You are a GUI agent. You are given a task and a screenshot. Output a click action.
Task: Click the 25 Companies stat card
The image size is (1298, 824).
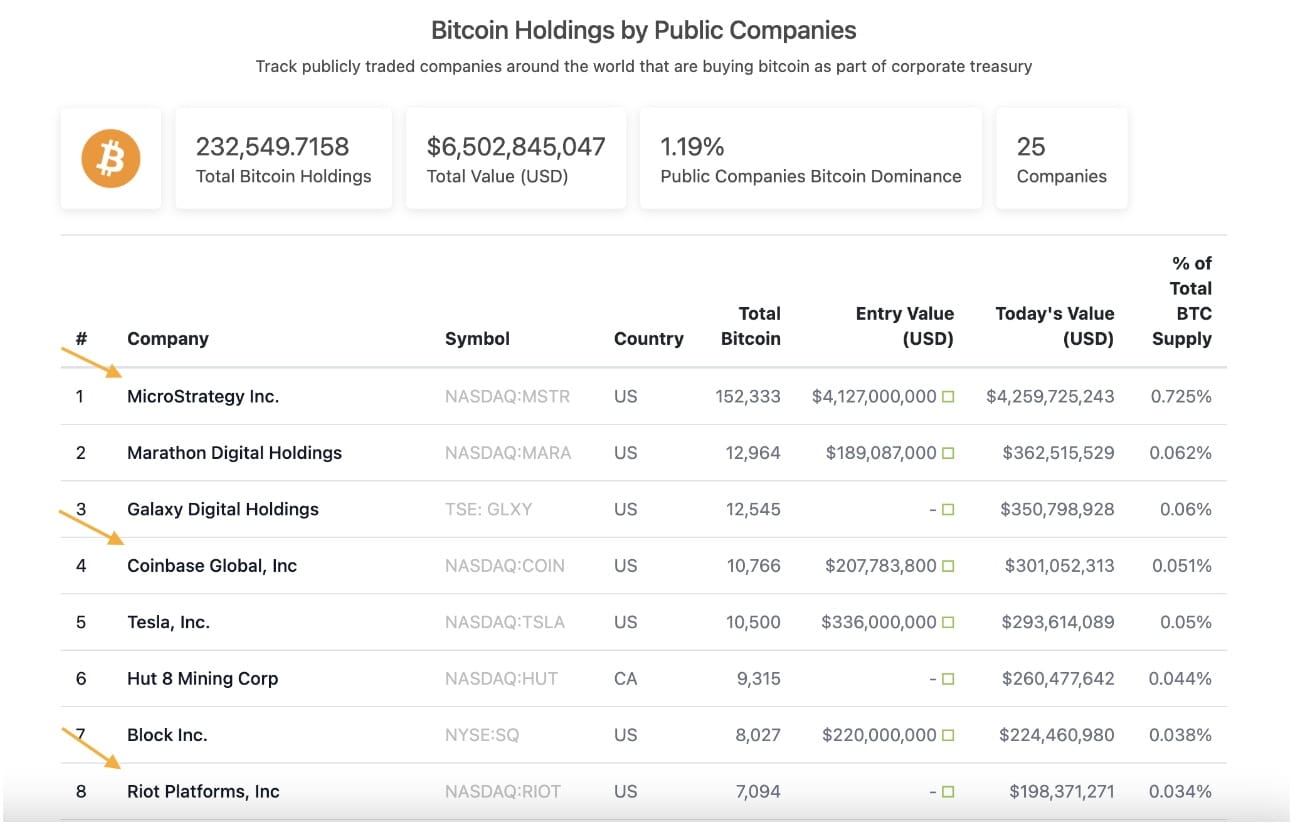point(1061,157)
